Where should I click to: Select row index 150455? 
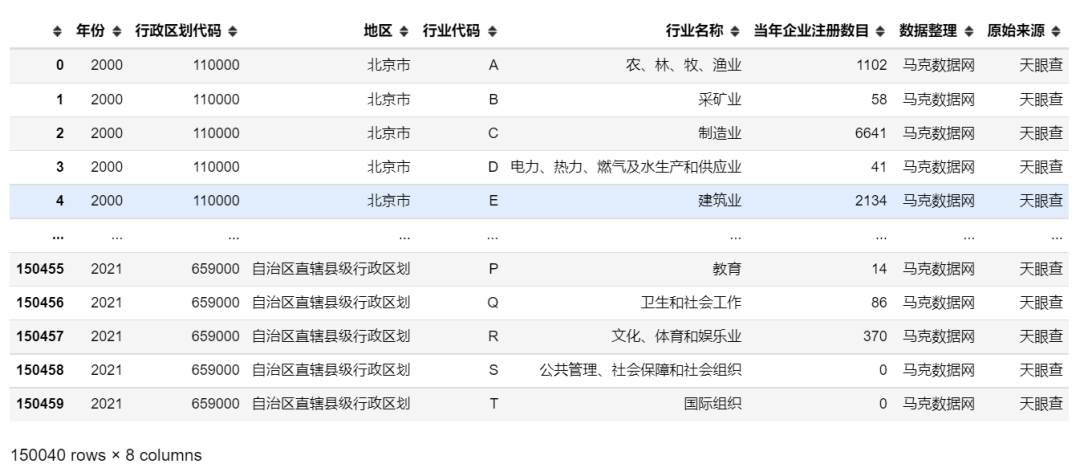(40, 269)
